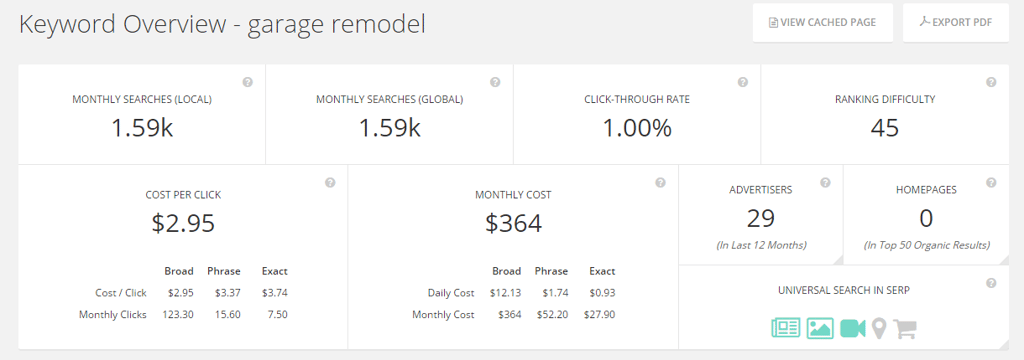Click the Cost Per Click help icon
The image size is (1024, 360).
click(x=330, y=183)
